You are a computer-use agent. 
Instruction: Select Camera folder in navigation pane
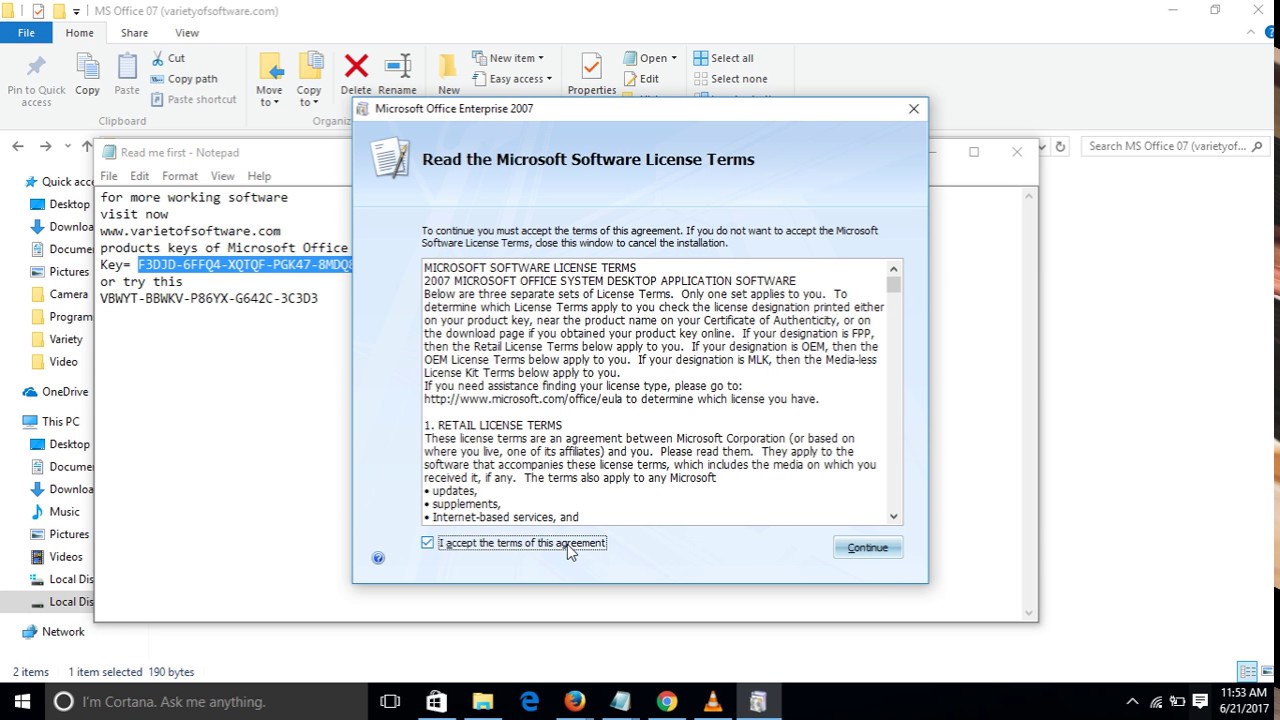tap(60, 294)
